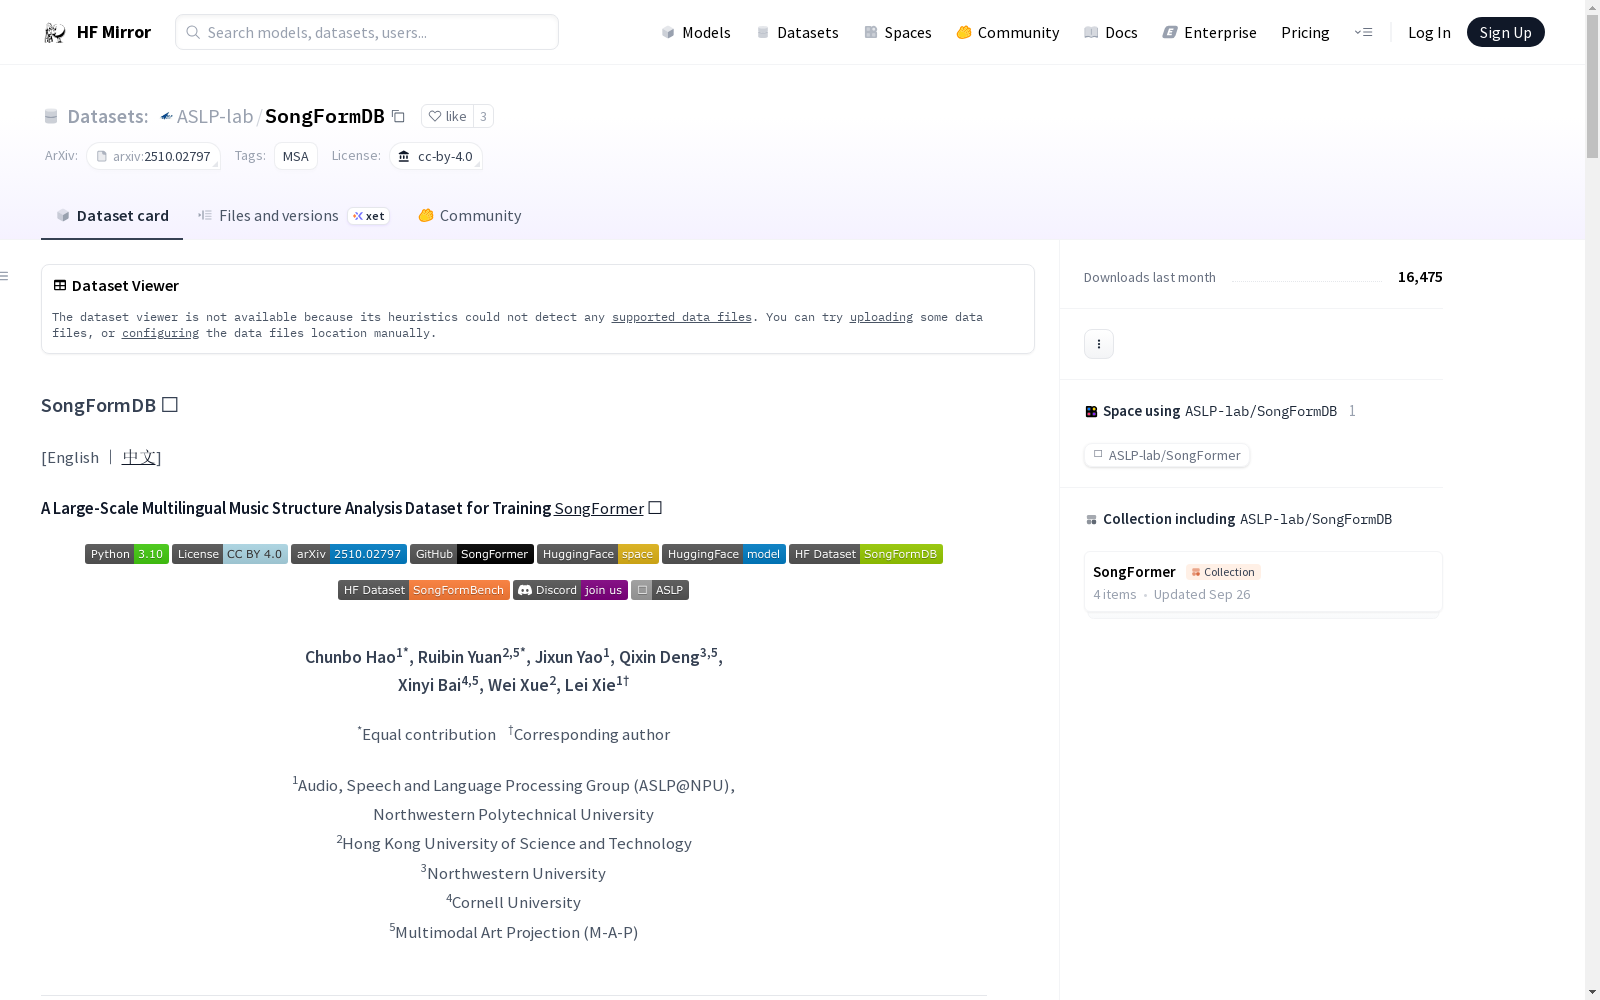Go to Spaces in navigation
The height and width of the screenshot is (1000, 1600).
(898, 32)
